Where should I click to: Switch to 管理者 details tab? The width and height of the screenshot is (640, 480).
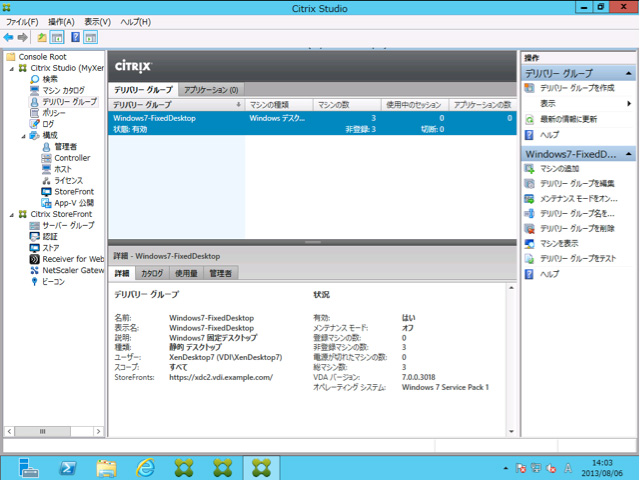pyautogui.click(x=220, y=273)
